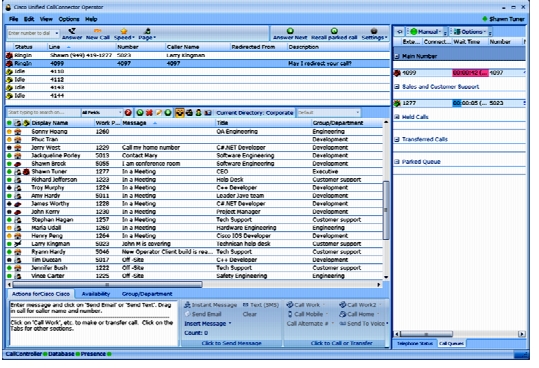Click Recall parked call

pos(334,34)
